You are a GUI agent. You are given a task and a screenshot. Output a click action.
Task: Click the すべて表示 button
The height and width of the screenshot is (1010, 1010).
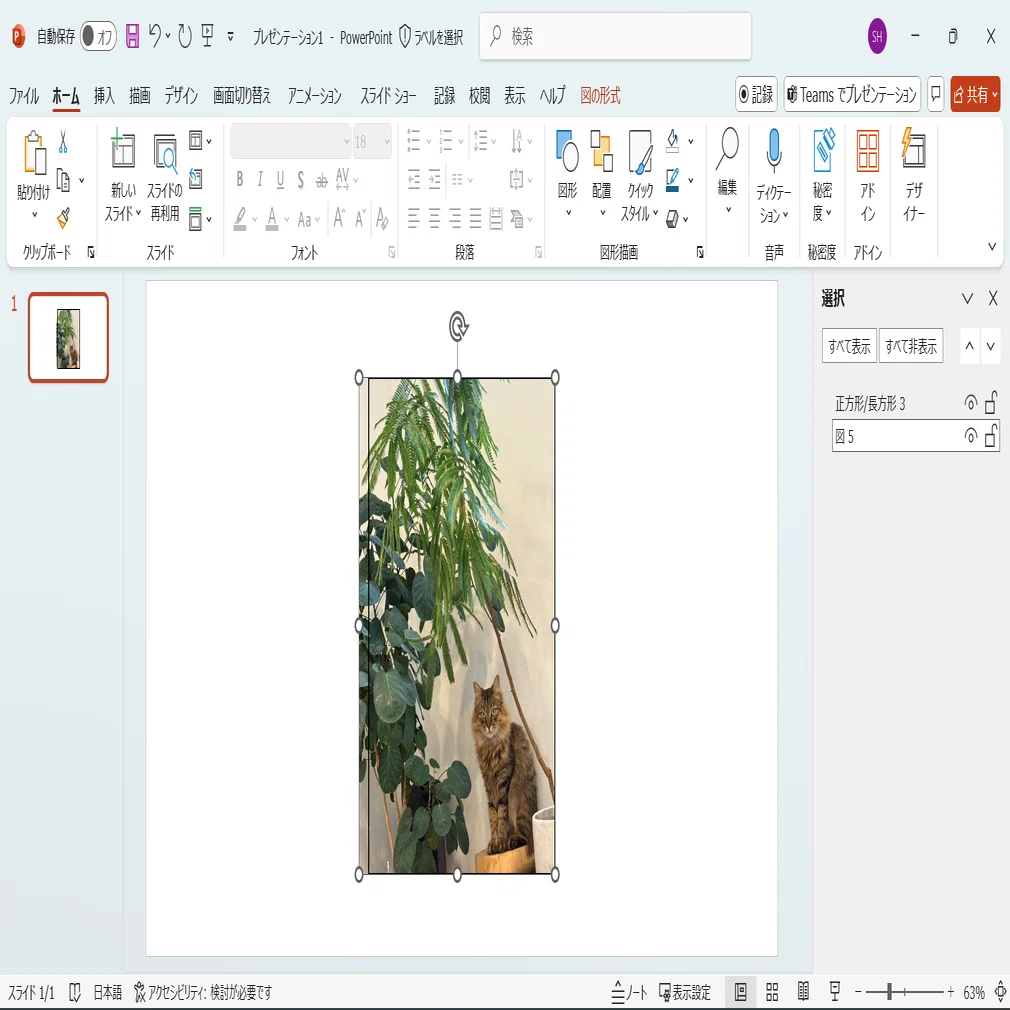point(849,347)
